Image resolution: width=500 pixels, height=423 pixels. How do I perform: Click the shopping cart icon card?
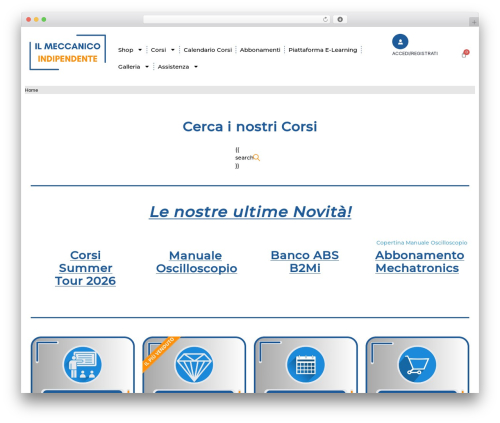click(417, 365)
